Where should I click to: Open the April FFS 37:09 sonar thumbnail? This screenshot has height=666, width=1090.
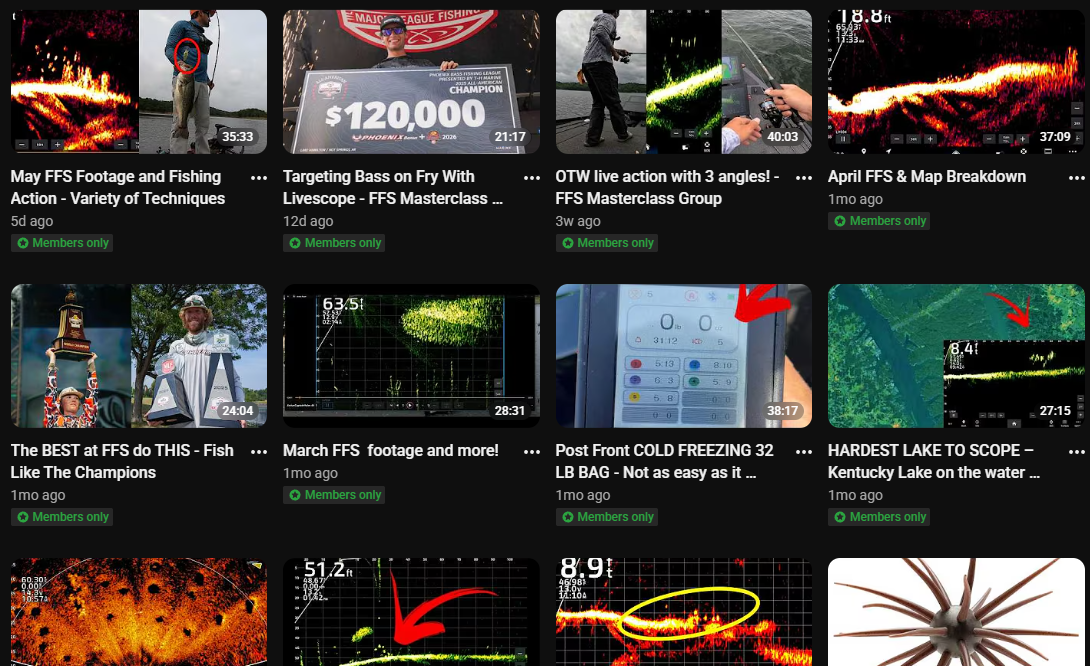coord(957,81)
